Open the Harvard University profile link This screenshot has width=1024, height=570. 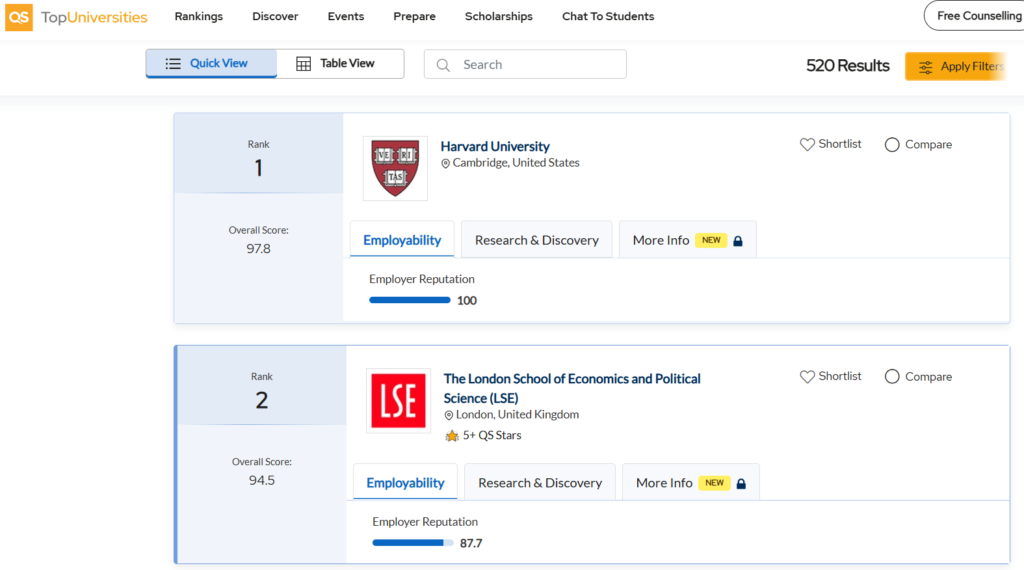coord(495,146)
